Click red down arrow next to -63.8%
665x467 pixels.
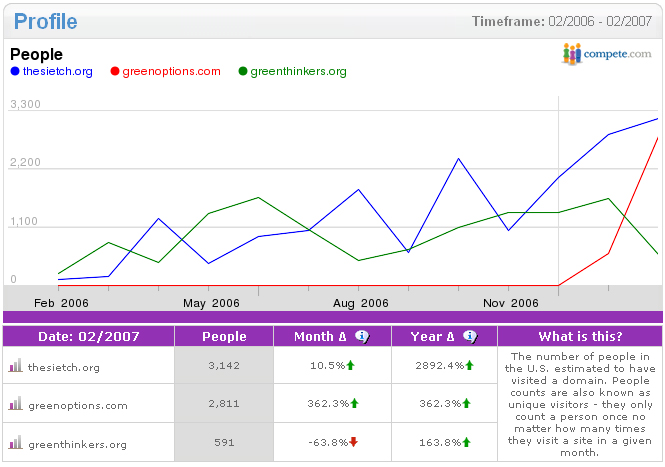click(x=354, y=442)
